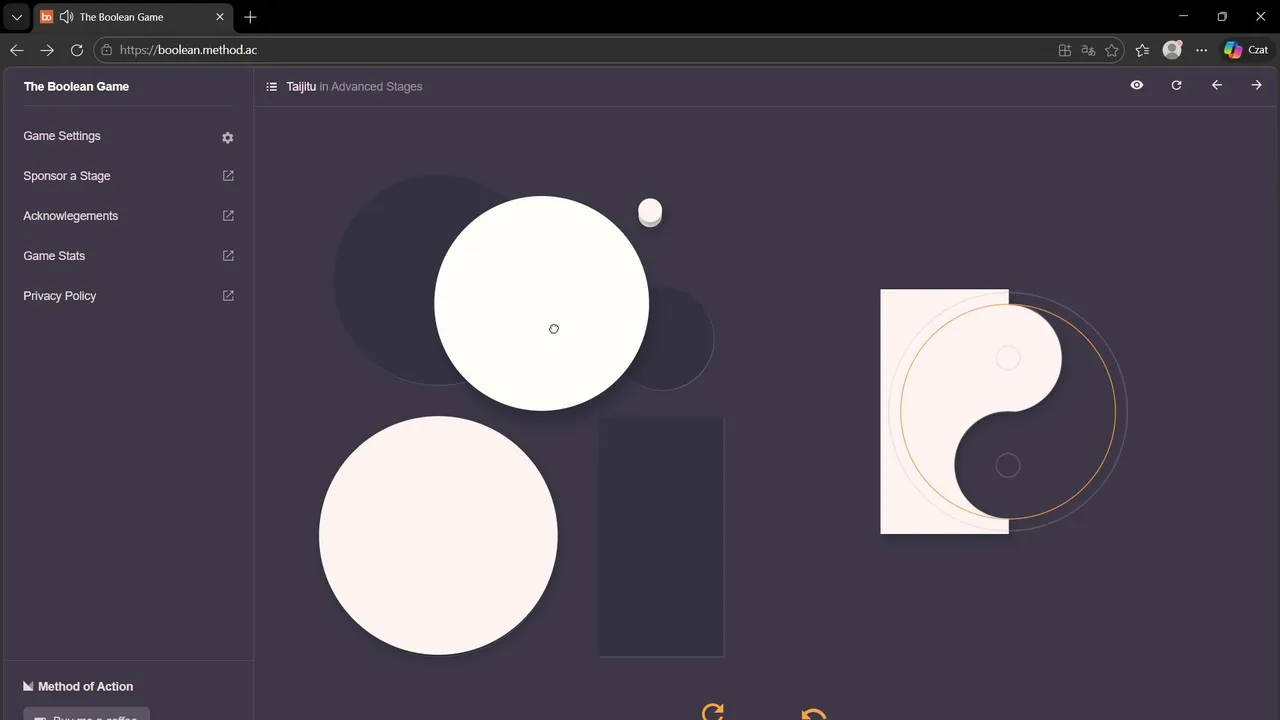Add this page to favorites star
The image size is (1280, 720).
(x=1111, y=50)
